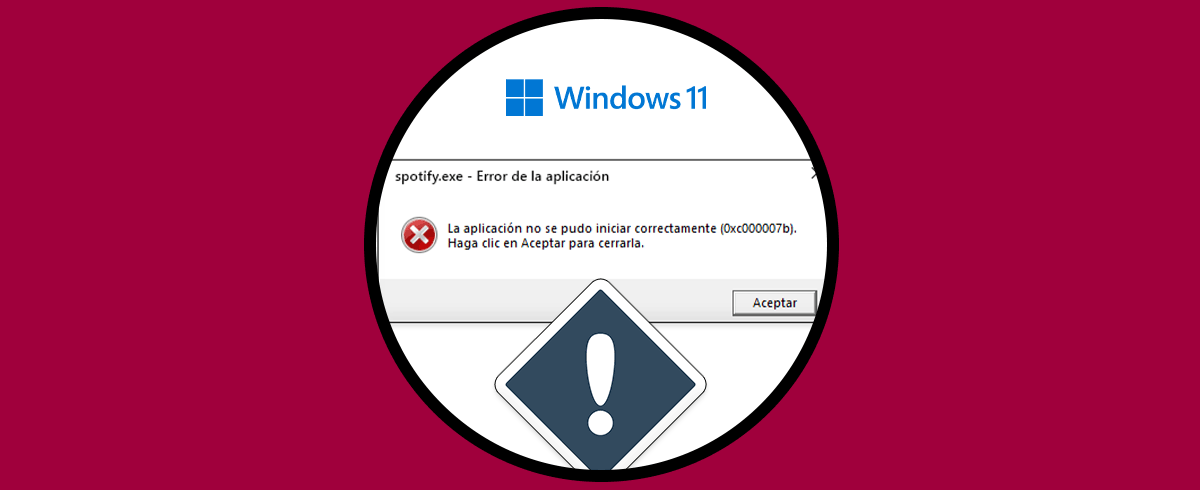
Task: Close the spotify.exe error dialog
Action: pyautogui.click(x=816, y=174)
